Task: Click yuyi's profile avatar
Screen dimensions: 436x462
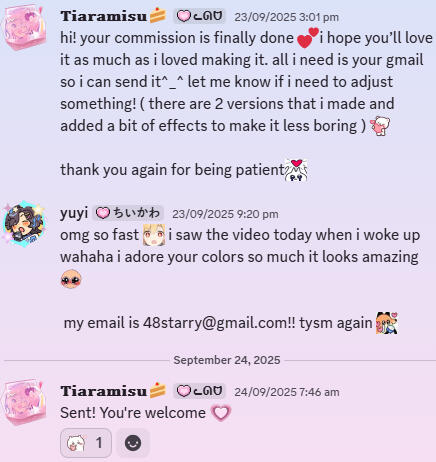Action: (x=25, y=224)
